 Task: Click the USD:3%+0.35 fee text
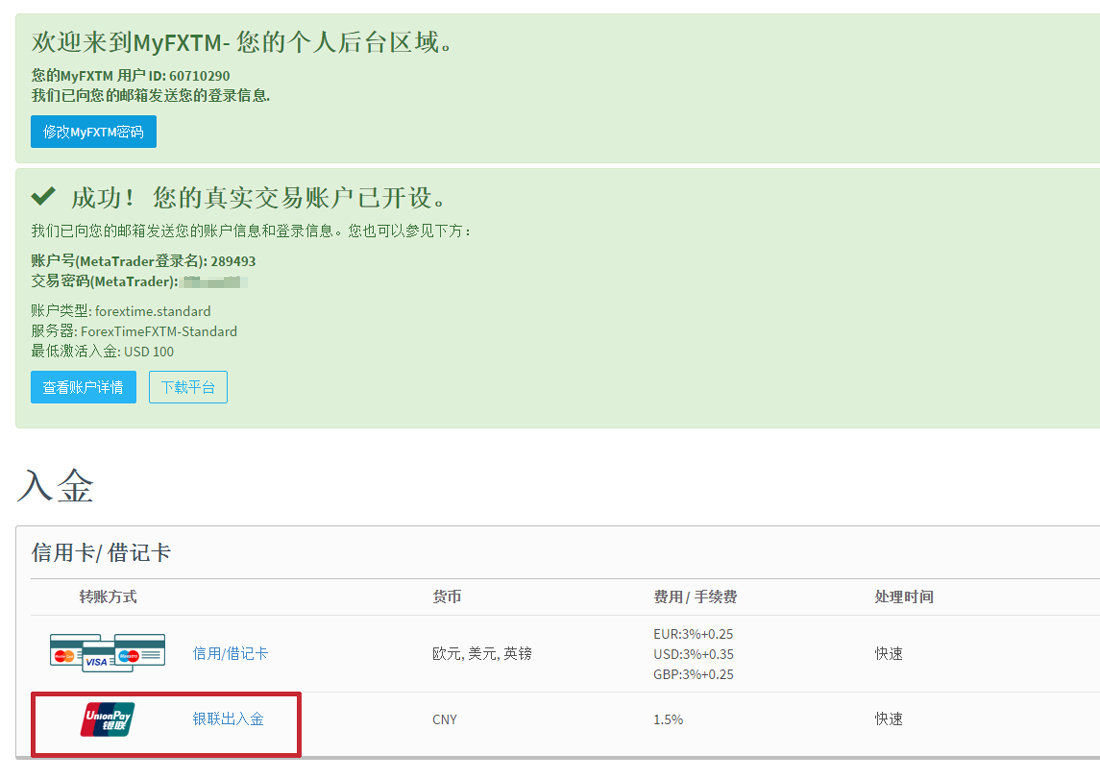[x=693, y=654]
